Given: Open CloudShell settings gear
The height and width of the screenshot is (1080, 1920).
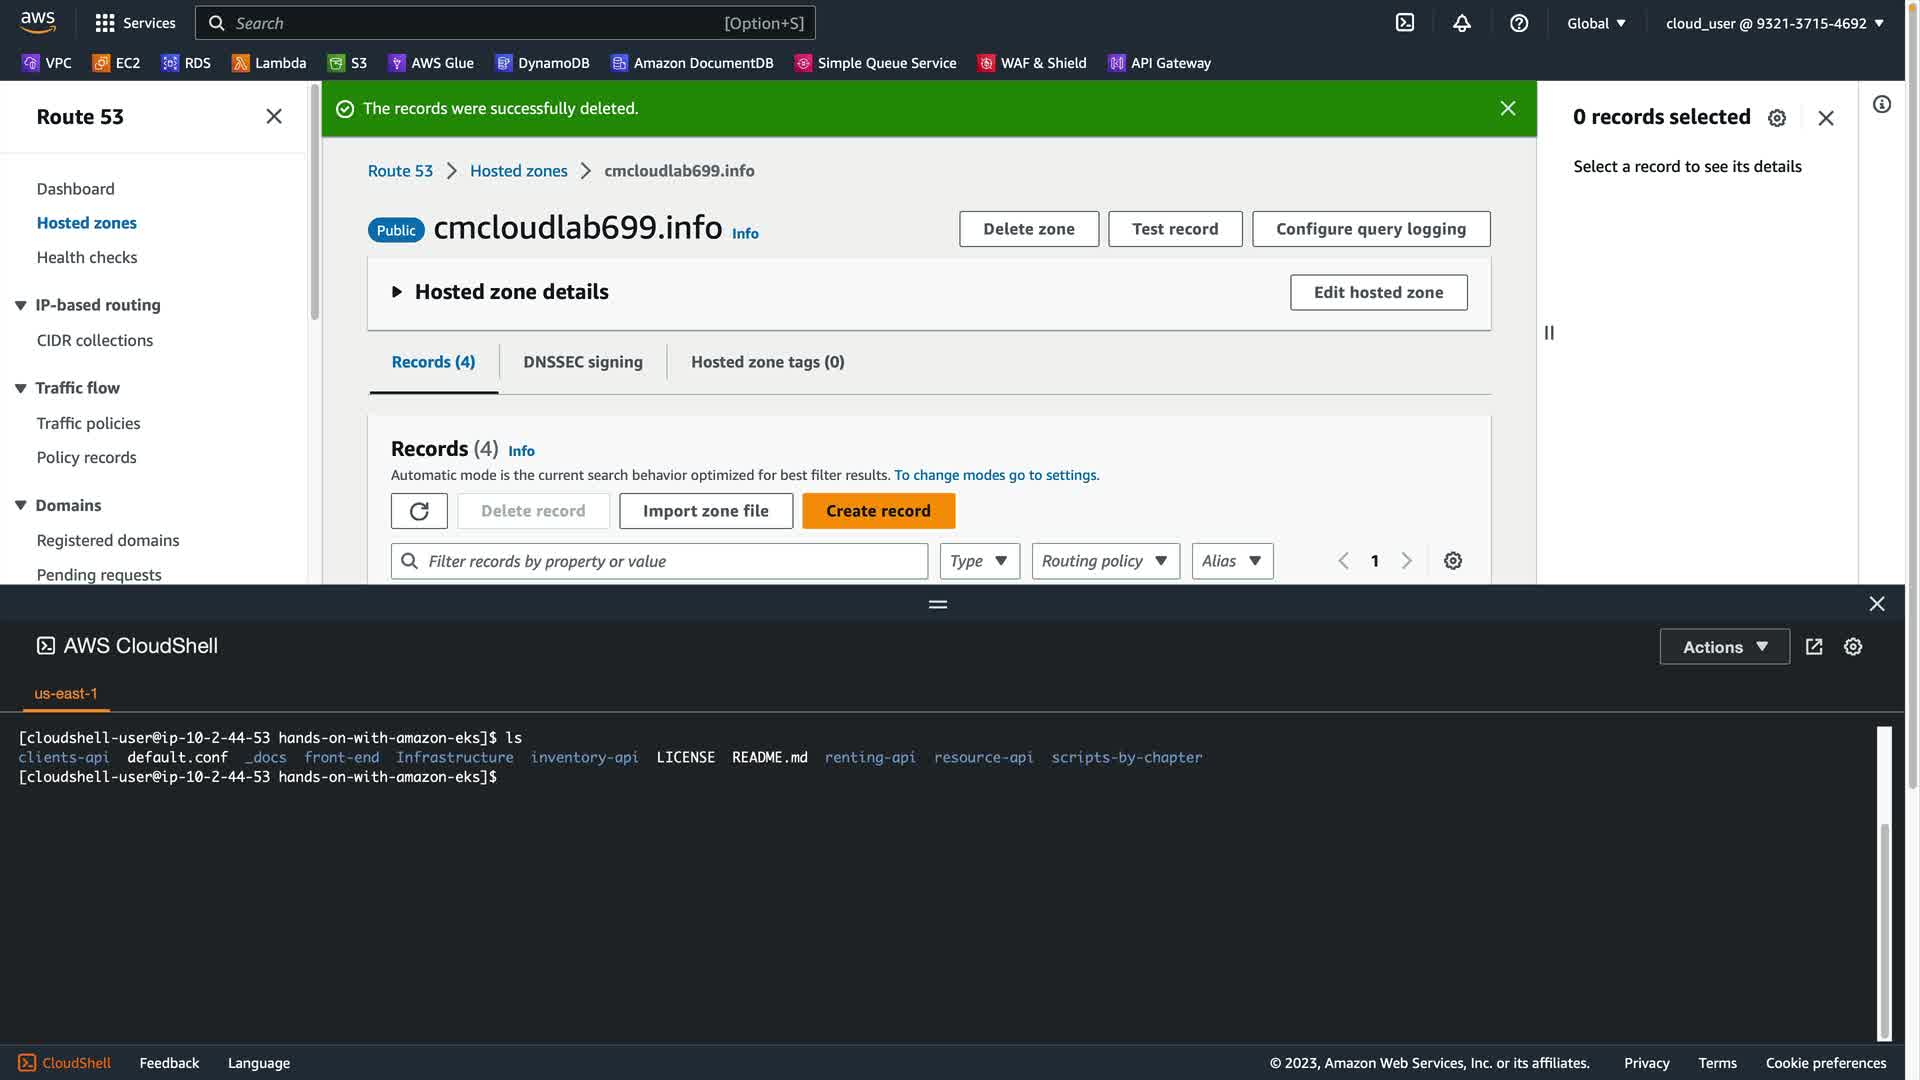Looking at the screenshot, I should tap(1853, 647).
